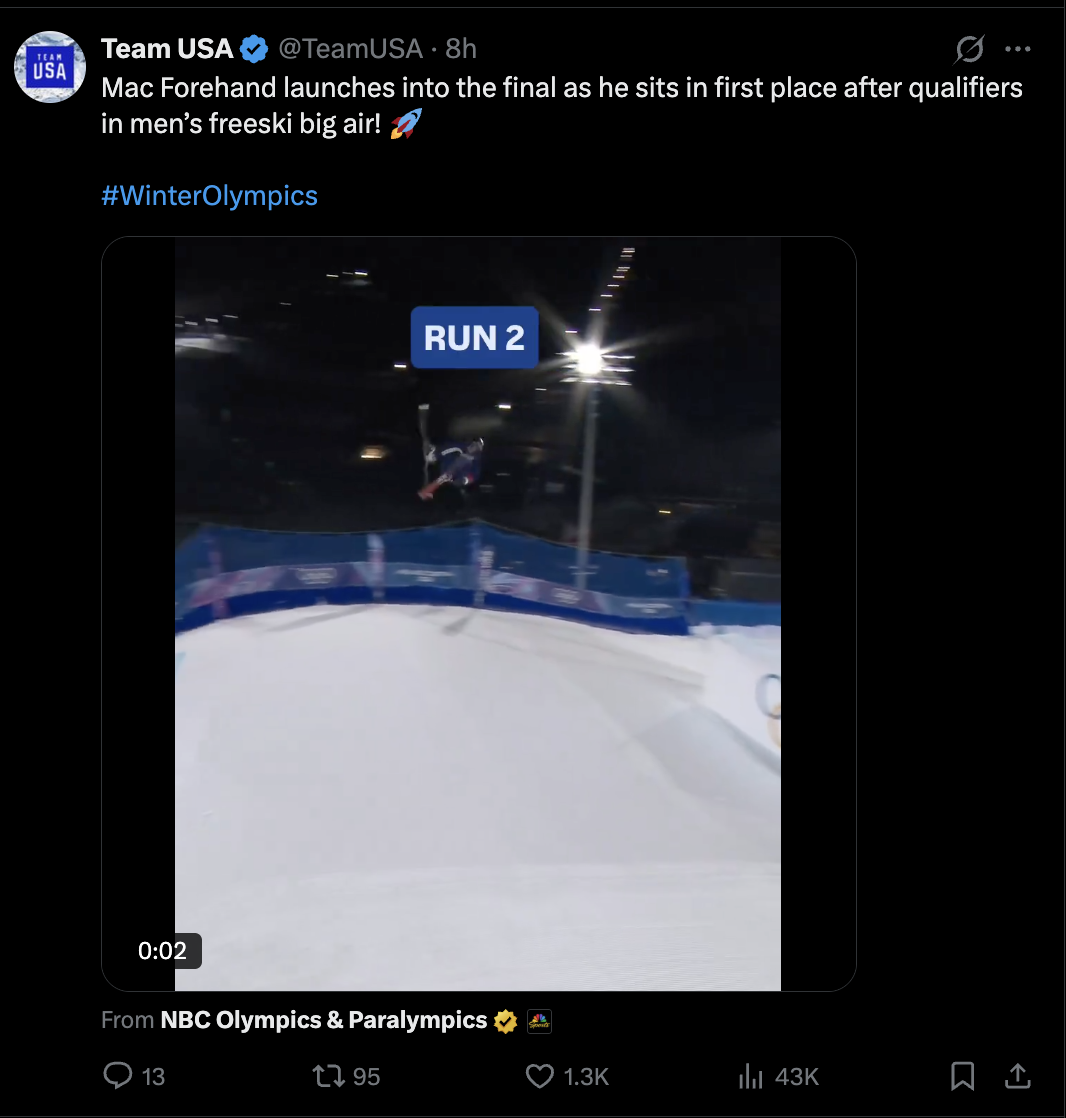Open the Team USA profile avatar
The width and height of the screenshot is (1066, 1118).
point(49,67)
